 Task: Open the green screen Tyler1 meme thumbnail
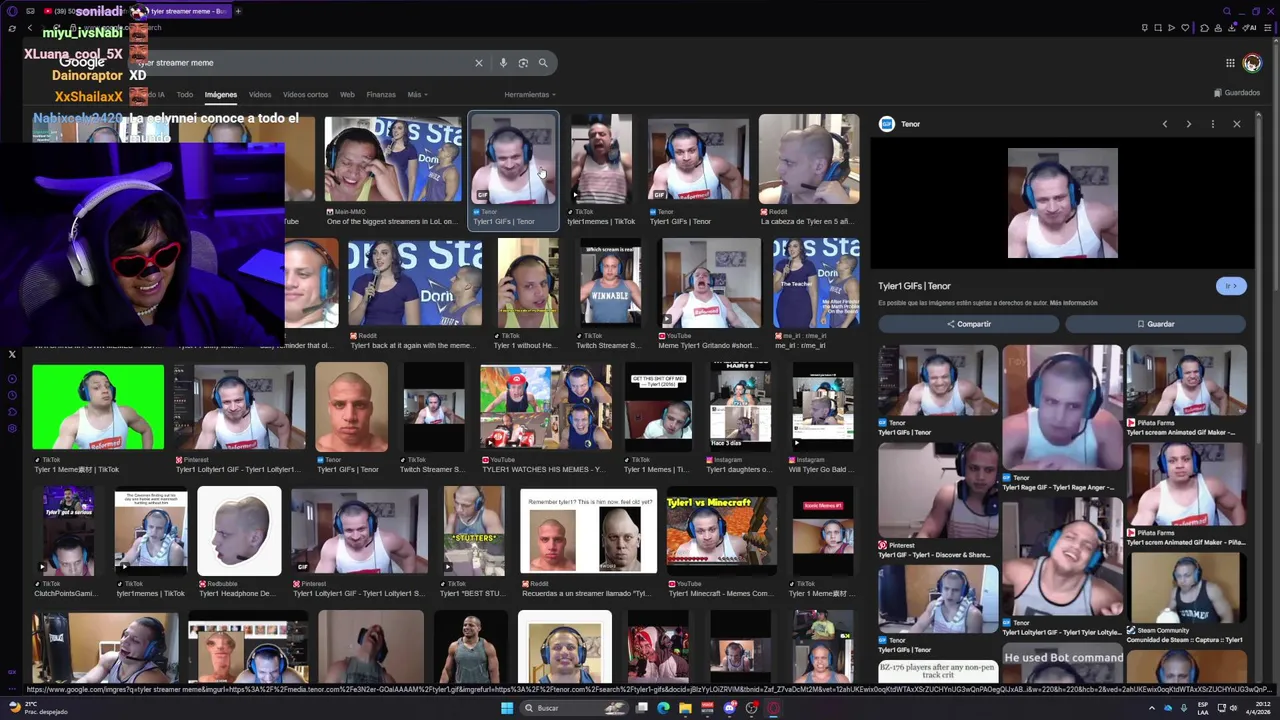[x=98, y=407]
